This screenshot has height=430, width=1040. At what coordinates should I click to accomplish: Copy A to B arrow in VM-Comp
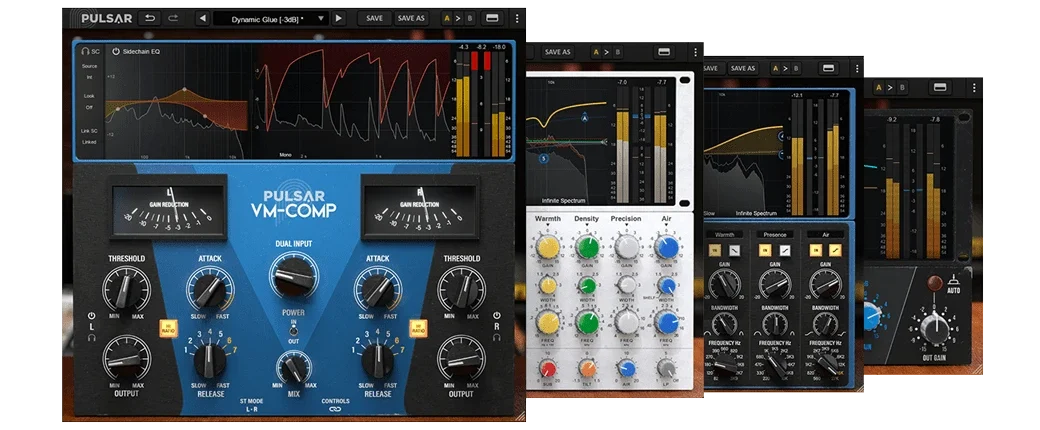pos(458,18)
